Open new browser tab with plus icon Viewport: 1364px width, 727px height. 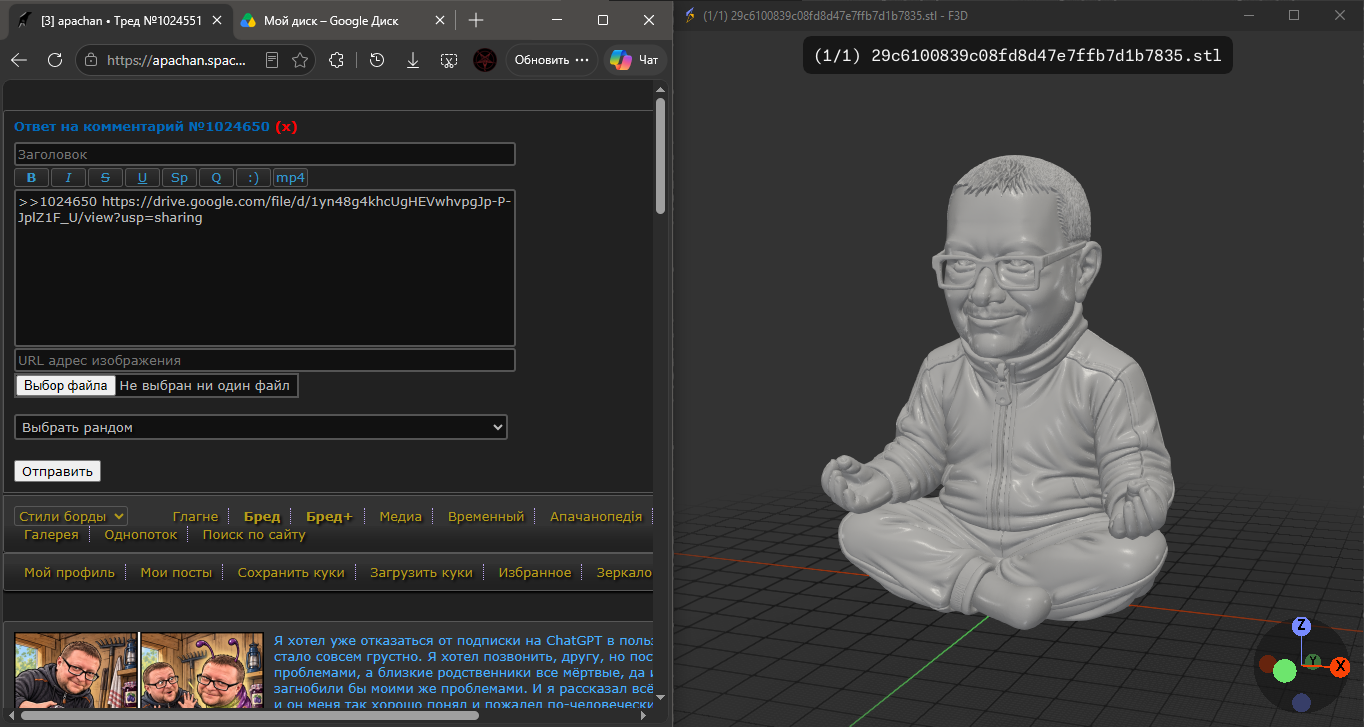tap(476, 20)
